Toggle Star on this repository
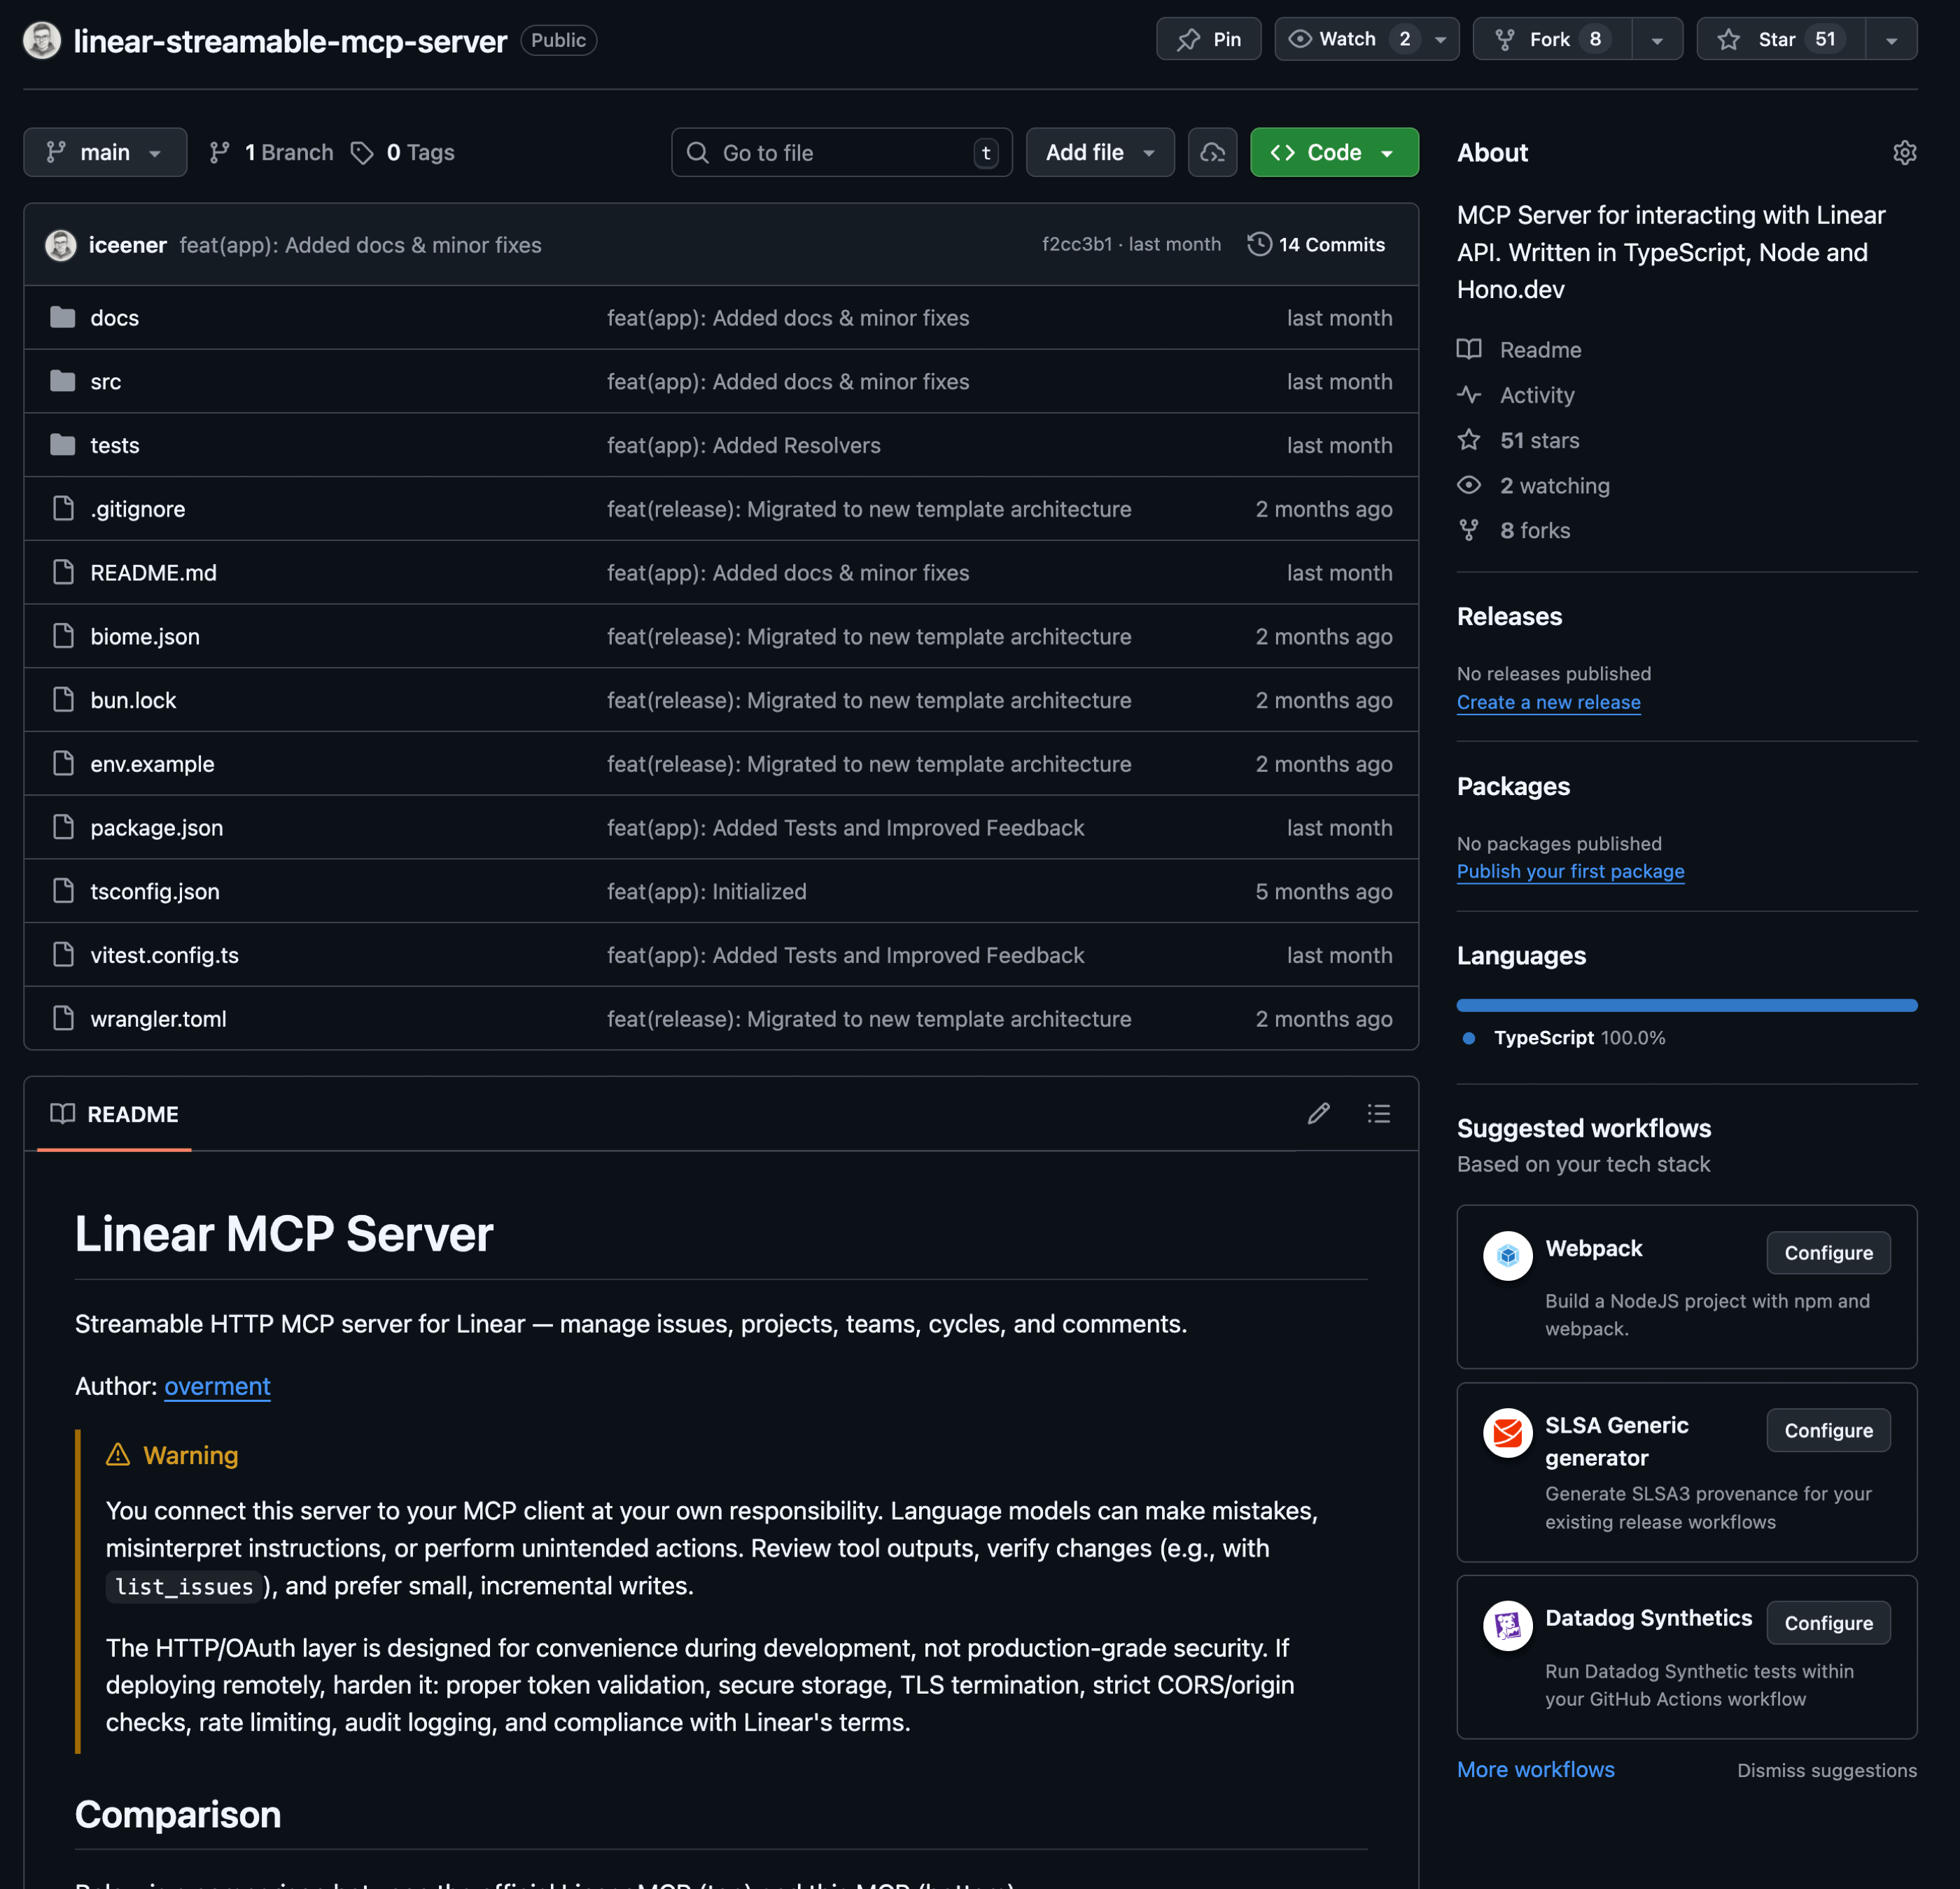The width and height of the screenshot is (1960, 1889). (1779, 39)
